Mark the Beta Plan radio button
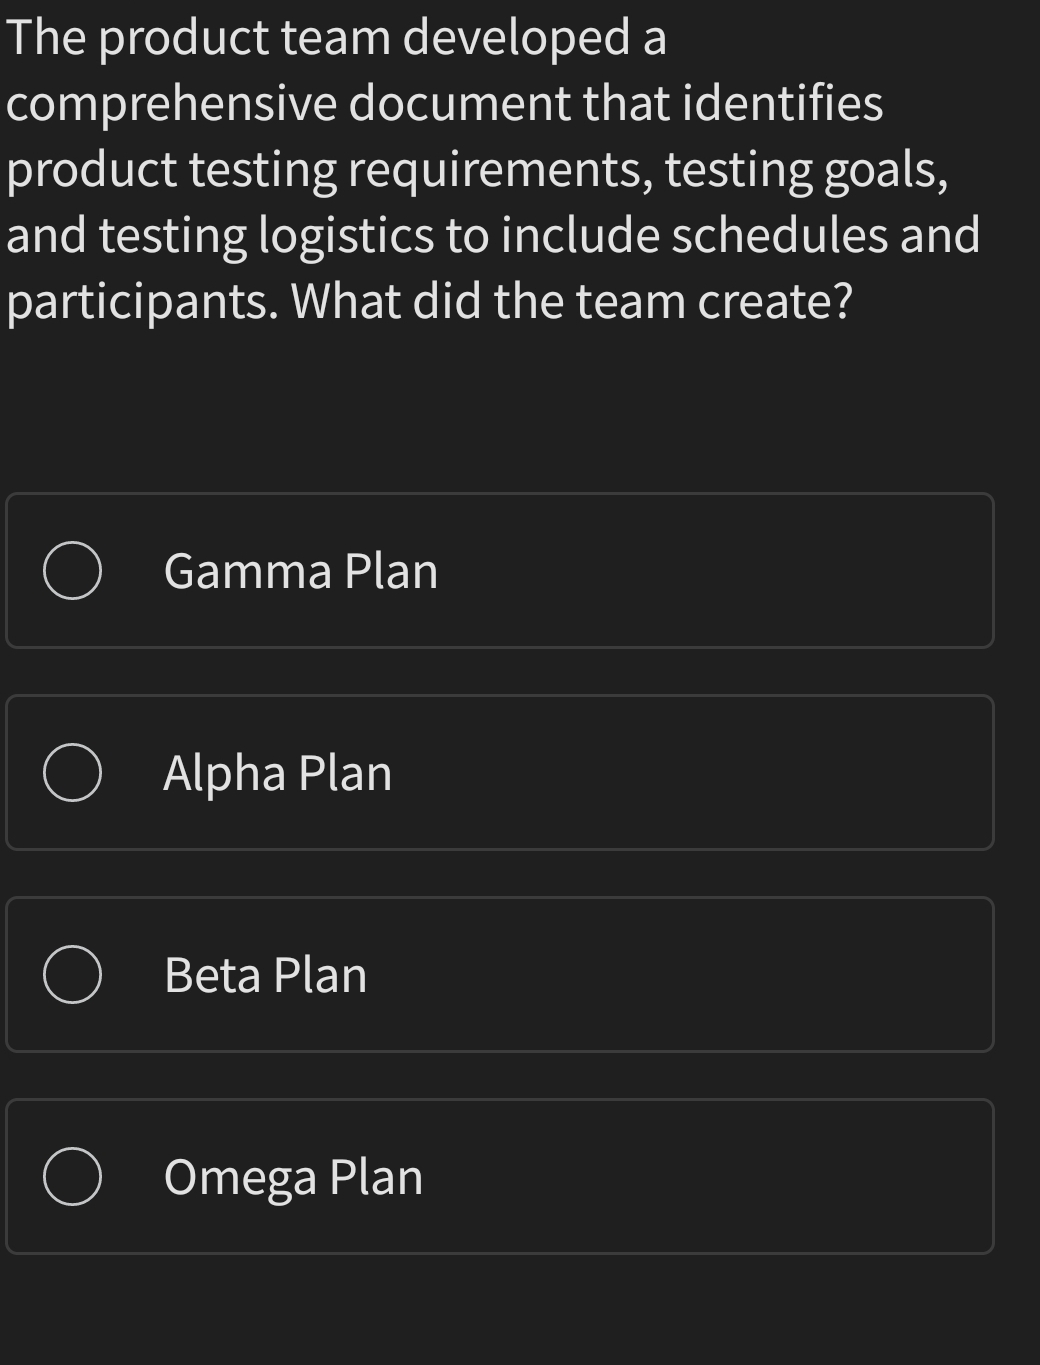The image size is (1040, 1365). click(72, 975)
